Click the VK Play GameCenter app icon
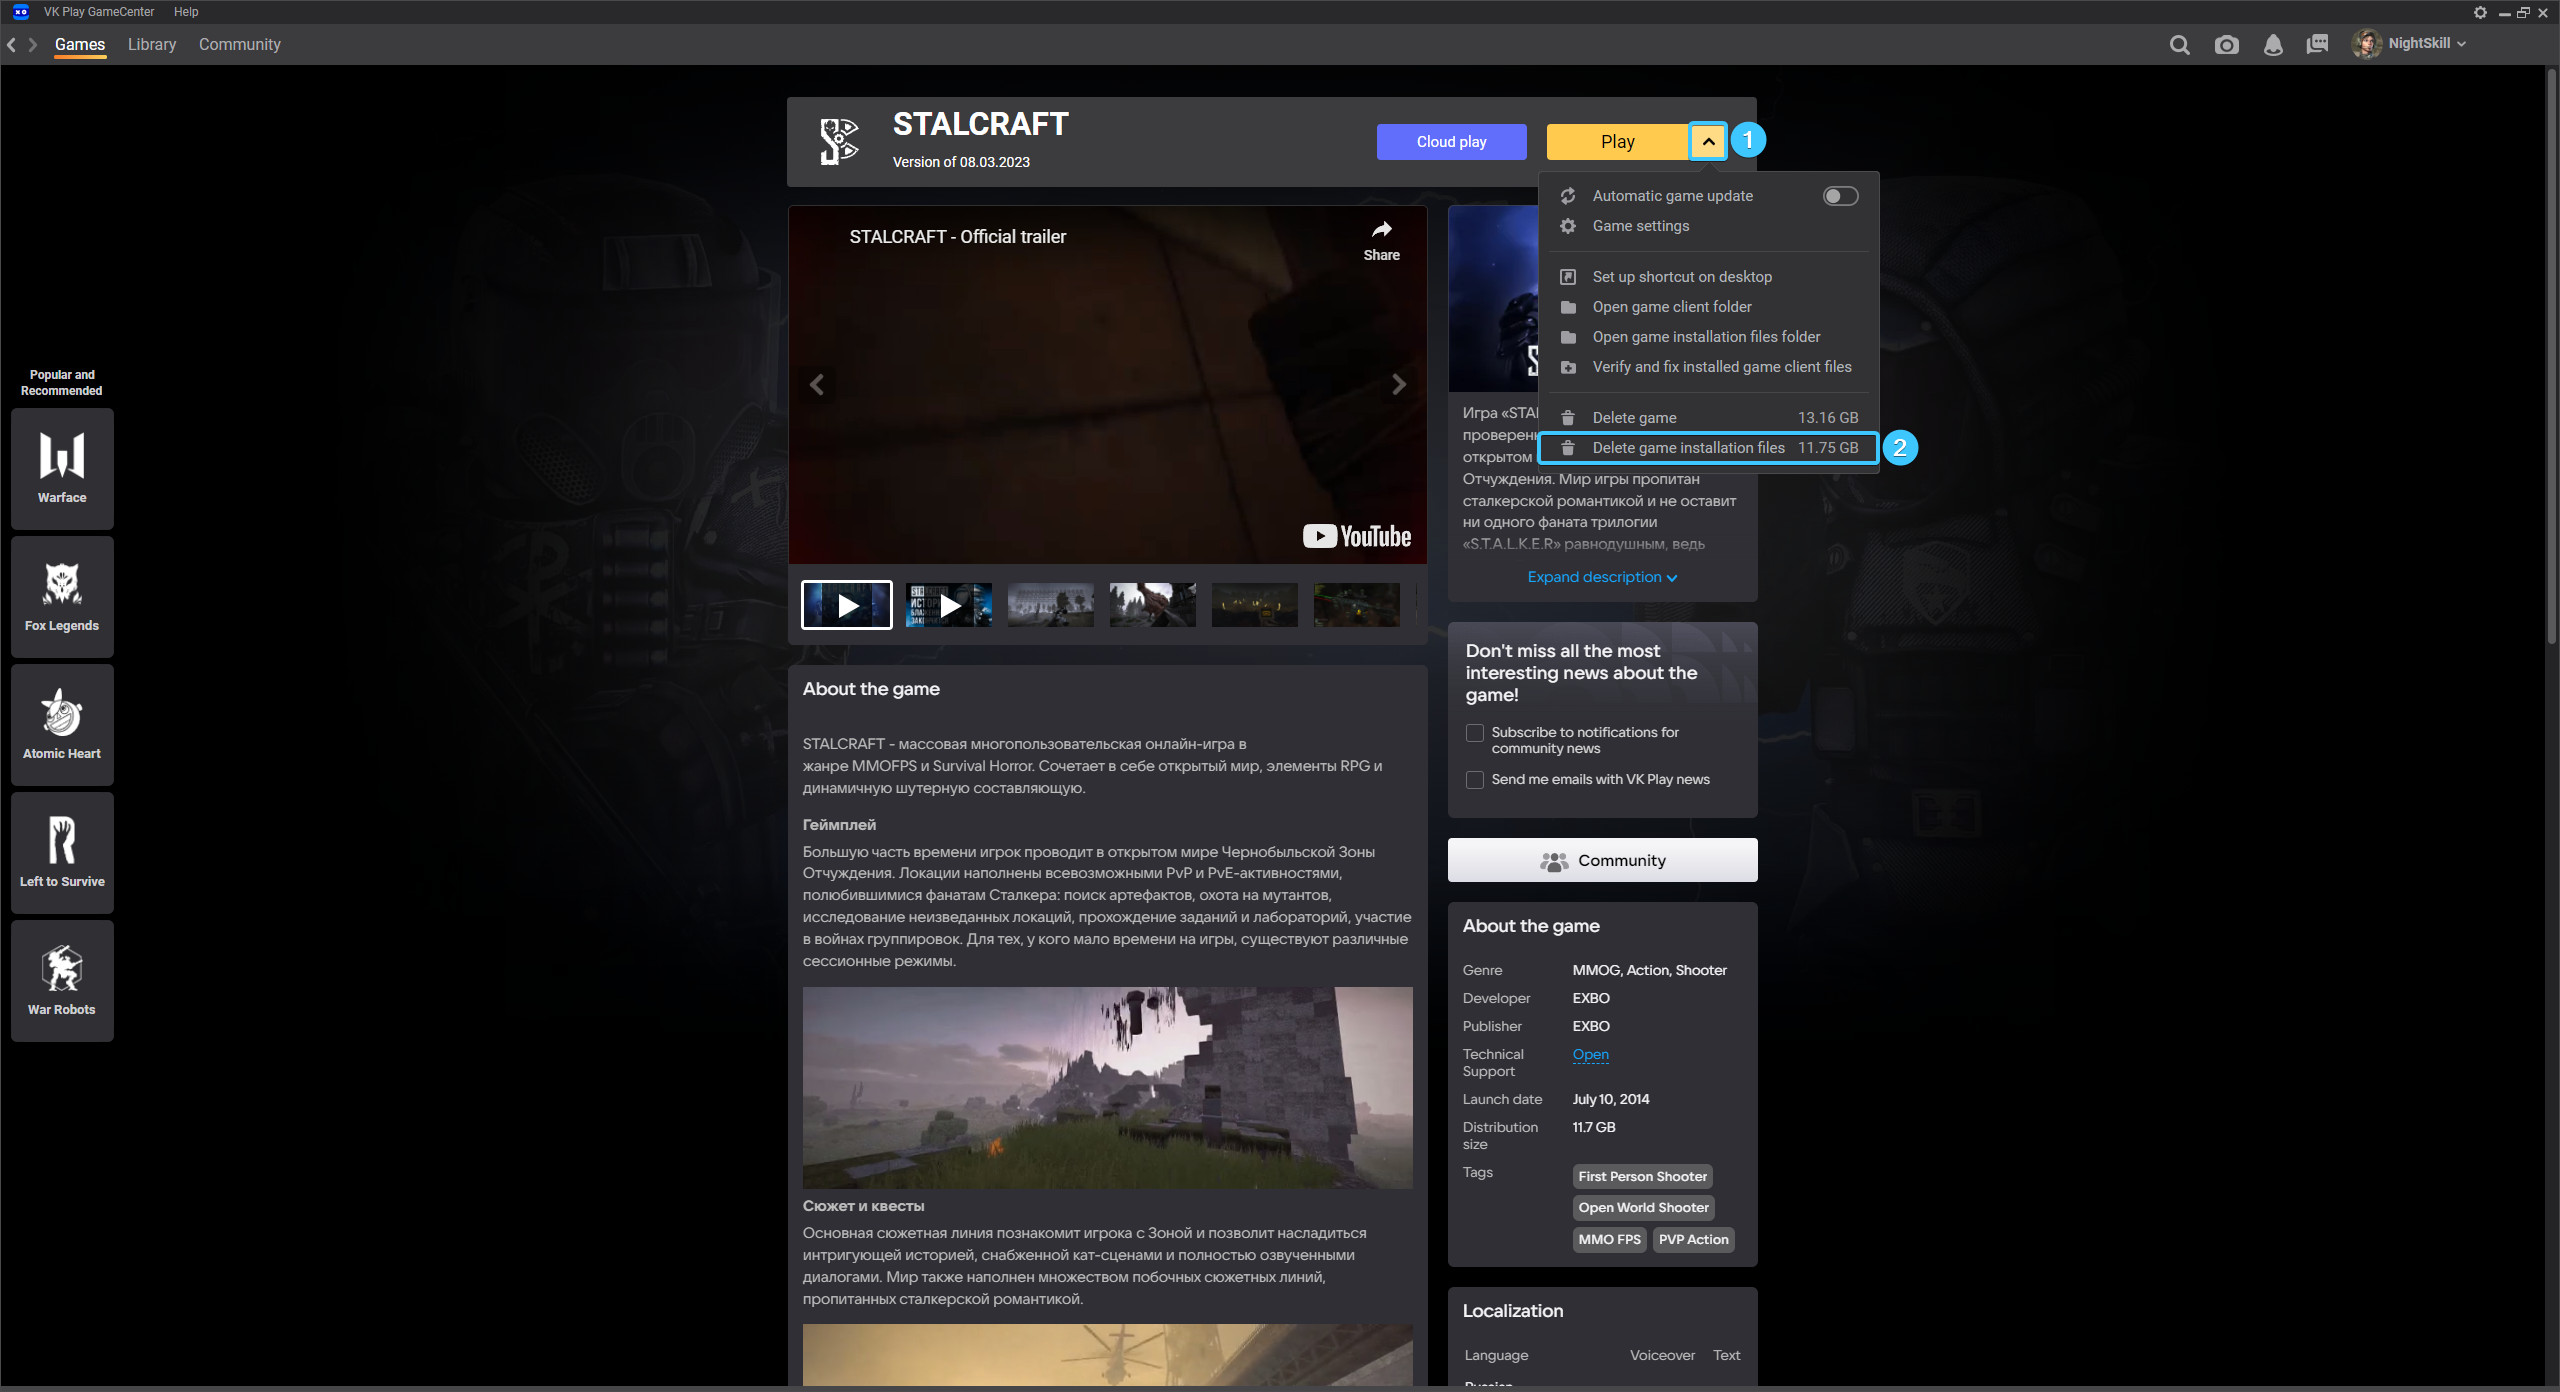The width and height of the screenshot is (2560, 1392). (x=21, y=12)
